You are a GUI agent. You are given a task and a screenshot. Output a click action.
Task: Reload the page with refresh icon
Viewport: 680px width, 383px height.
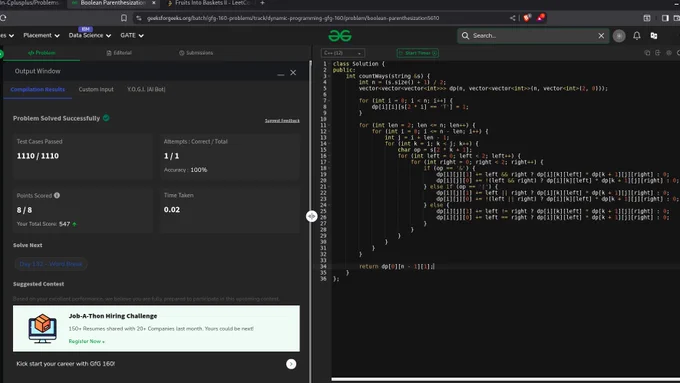point(3,18)
